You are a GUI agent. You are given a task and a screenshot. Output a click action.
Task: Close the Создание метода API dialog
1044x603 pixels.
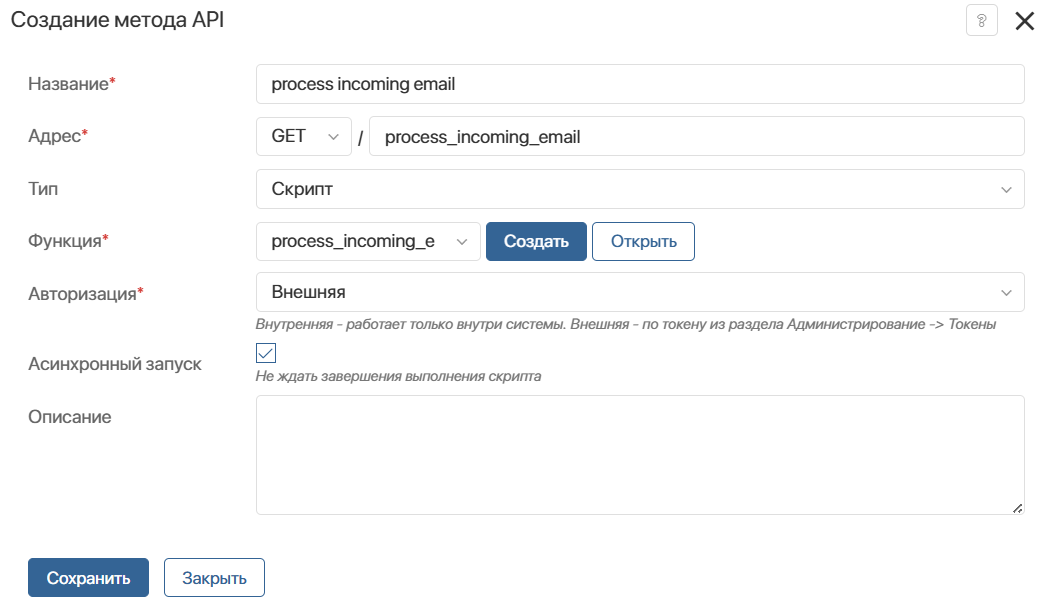coord(1024,20)
